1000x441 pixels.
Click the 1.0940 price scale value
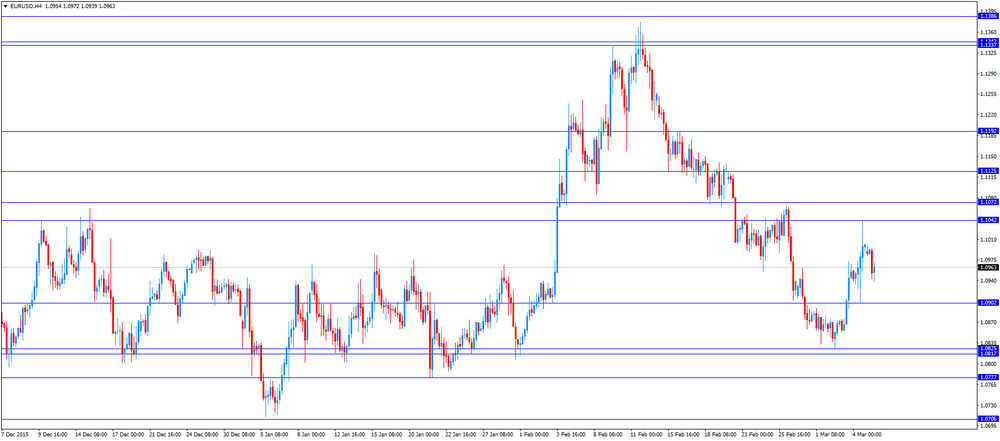988,281
